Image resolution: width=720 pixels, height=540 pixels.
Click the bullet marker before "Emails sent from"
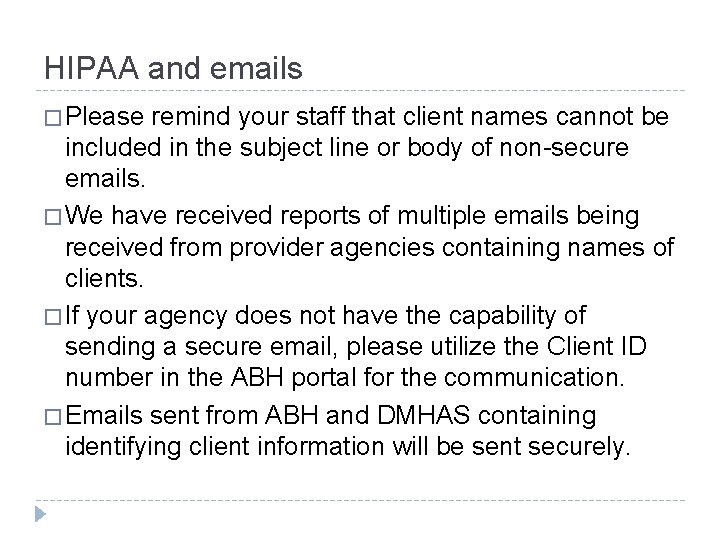pyautogui.click(x=52, y=414)
